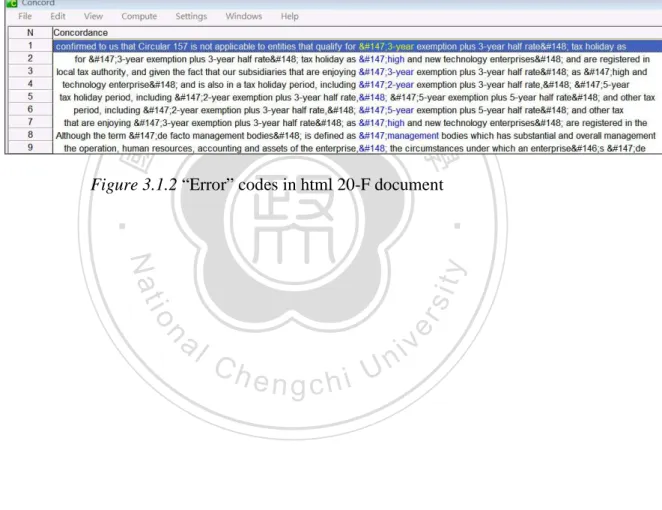This screenshot has height=510, width=662.
Task: Click blue '&#147;5-year' in row 6
Action: tap(386, 110)
